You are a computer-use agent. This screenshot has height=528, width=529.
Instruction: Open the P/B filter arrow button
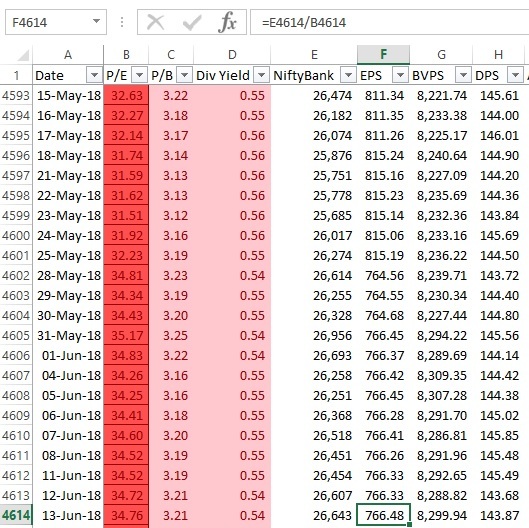click(x=184, y=75)
